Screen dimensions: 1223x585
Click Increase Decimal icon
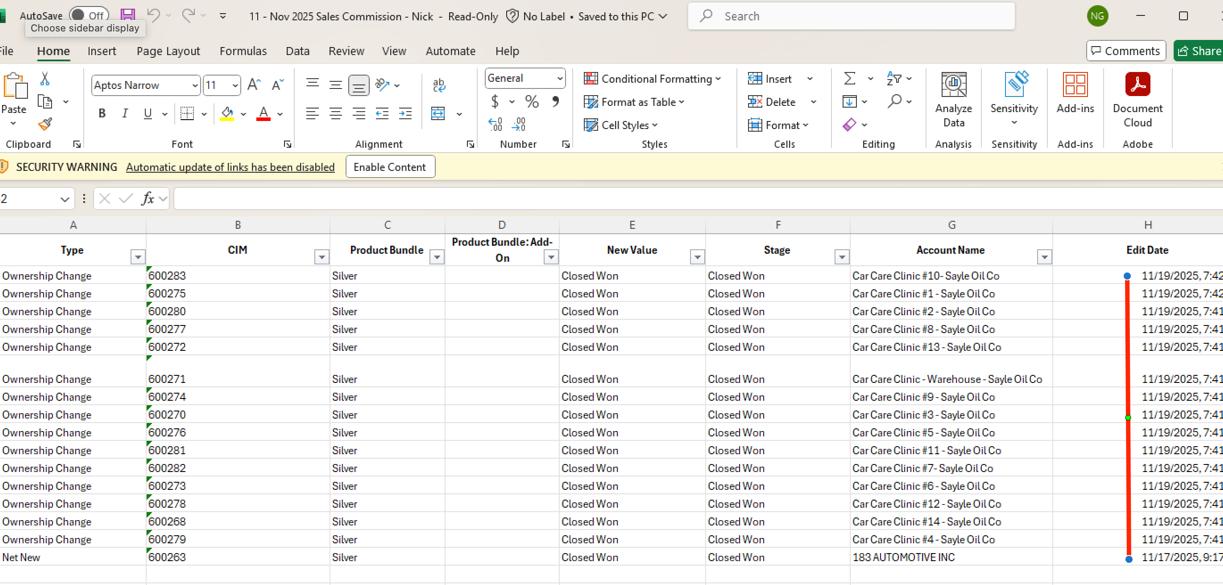[495, 125]
